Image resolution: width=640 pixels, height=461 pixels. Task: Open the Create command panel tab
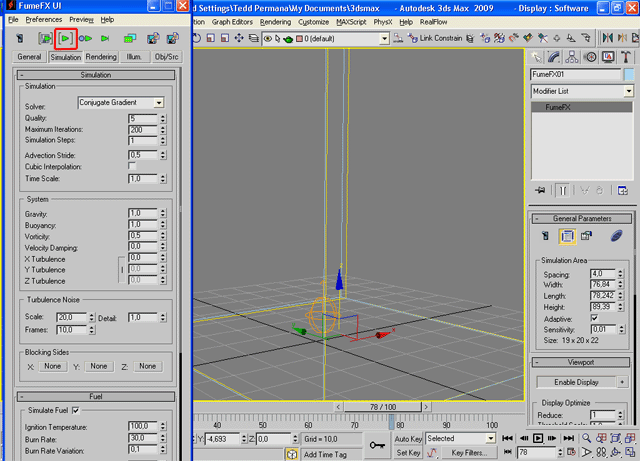(536, 57)
